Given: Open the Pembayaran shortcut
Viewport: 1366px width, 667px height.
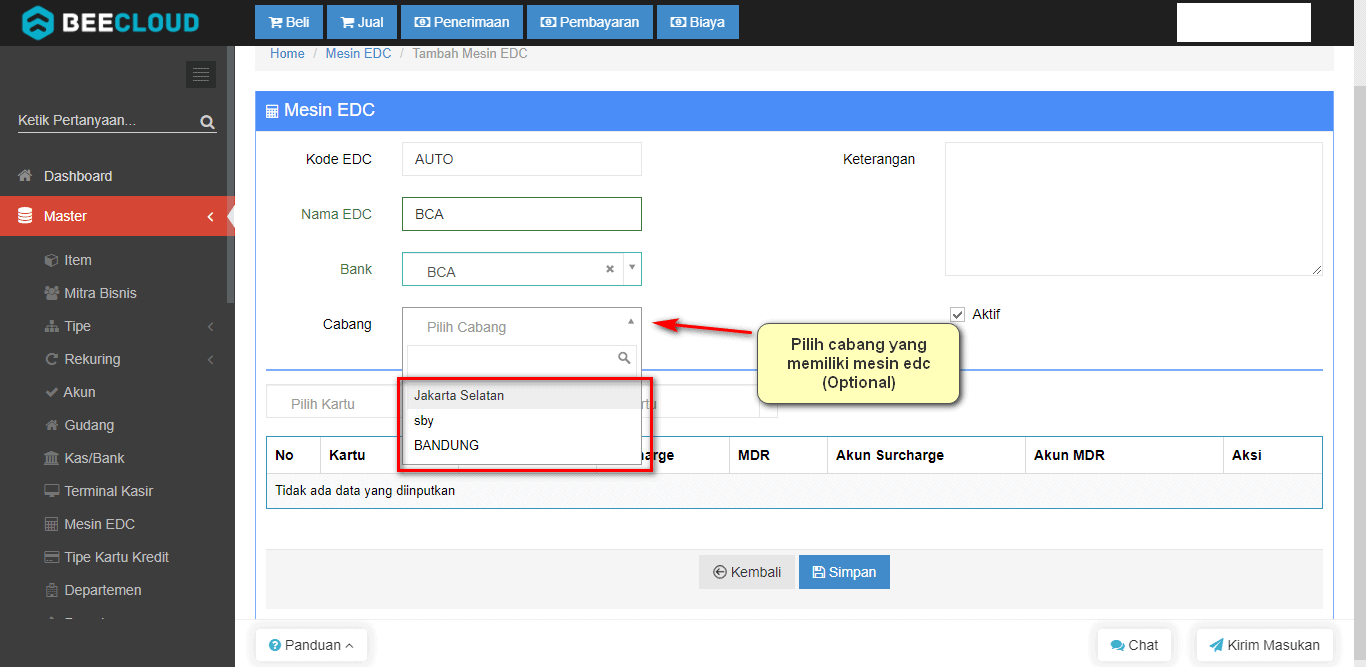Looking at the screenshot, I should pos(590,22).
